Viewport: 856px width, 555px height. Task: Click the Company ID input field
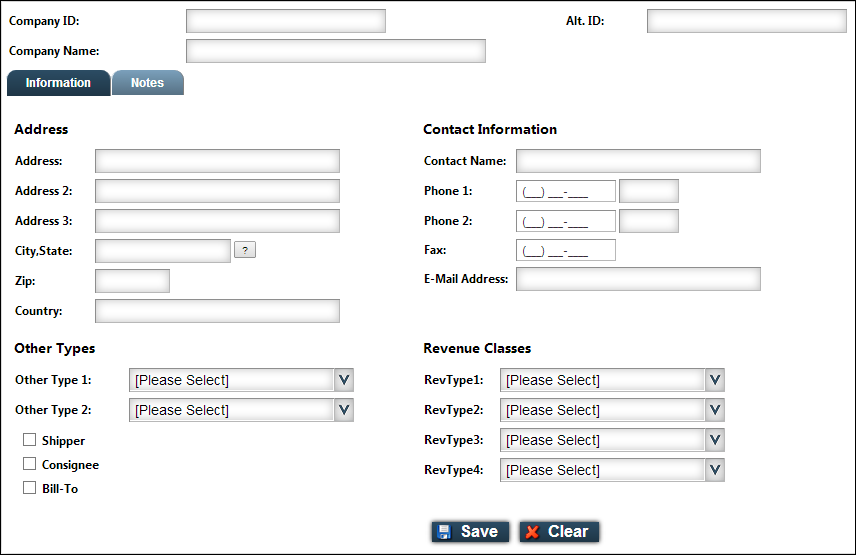(285, 21)
